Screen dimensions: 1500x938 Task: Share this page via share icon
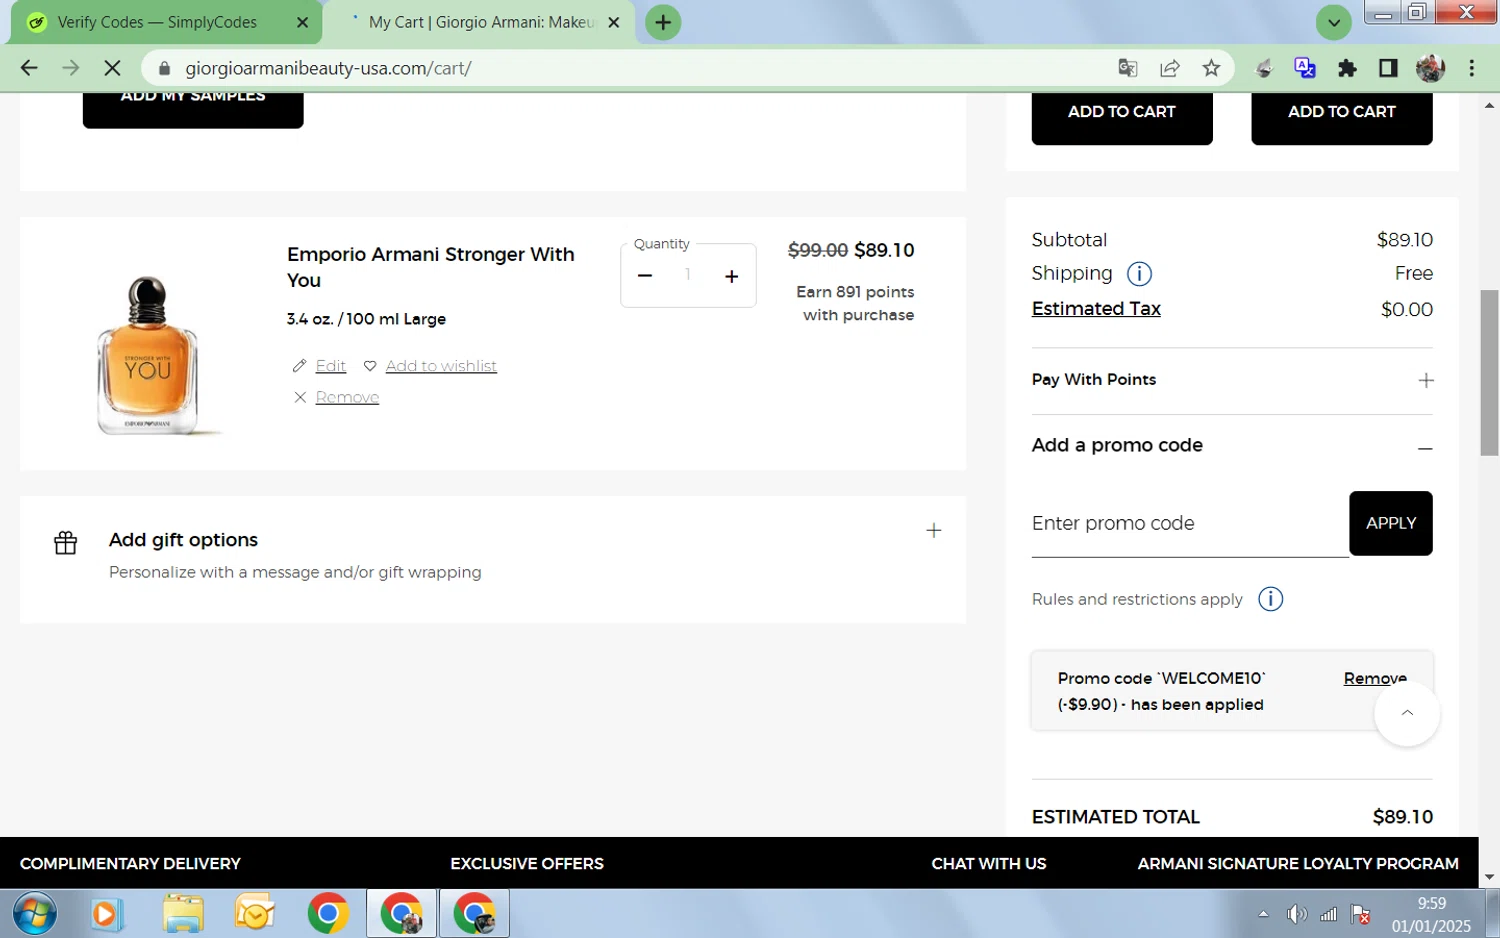point(1169,68)
